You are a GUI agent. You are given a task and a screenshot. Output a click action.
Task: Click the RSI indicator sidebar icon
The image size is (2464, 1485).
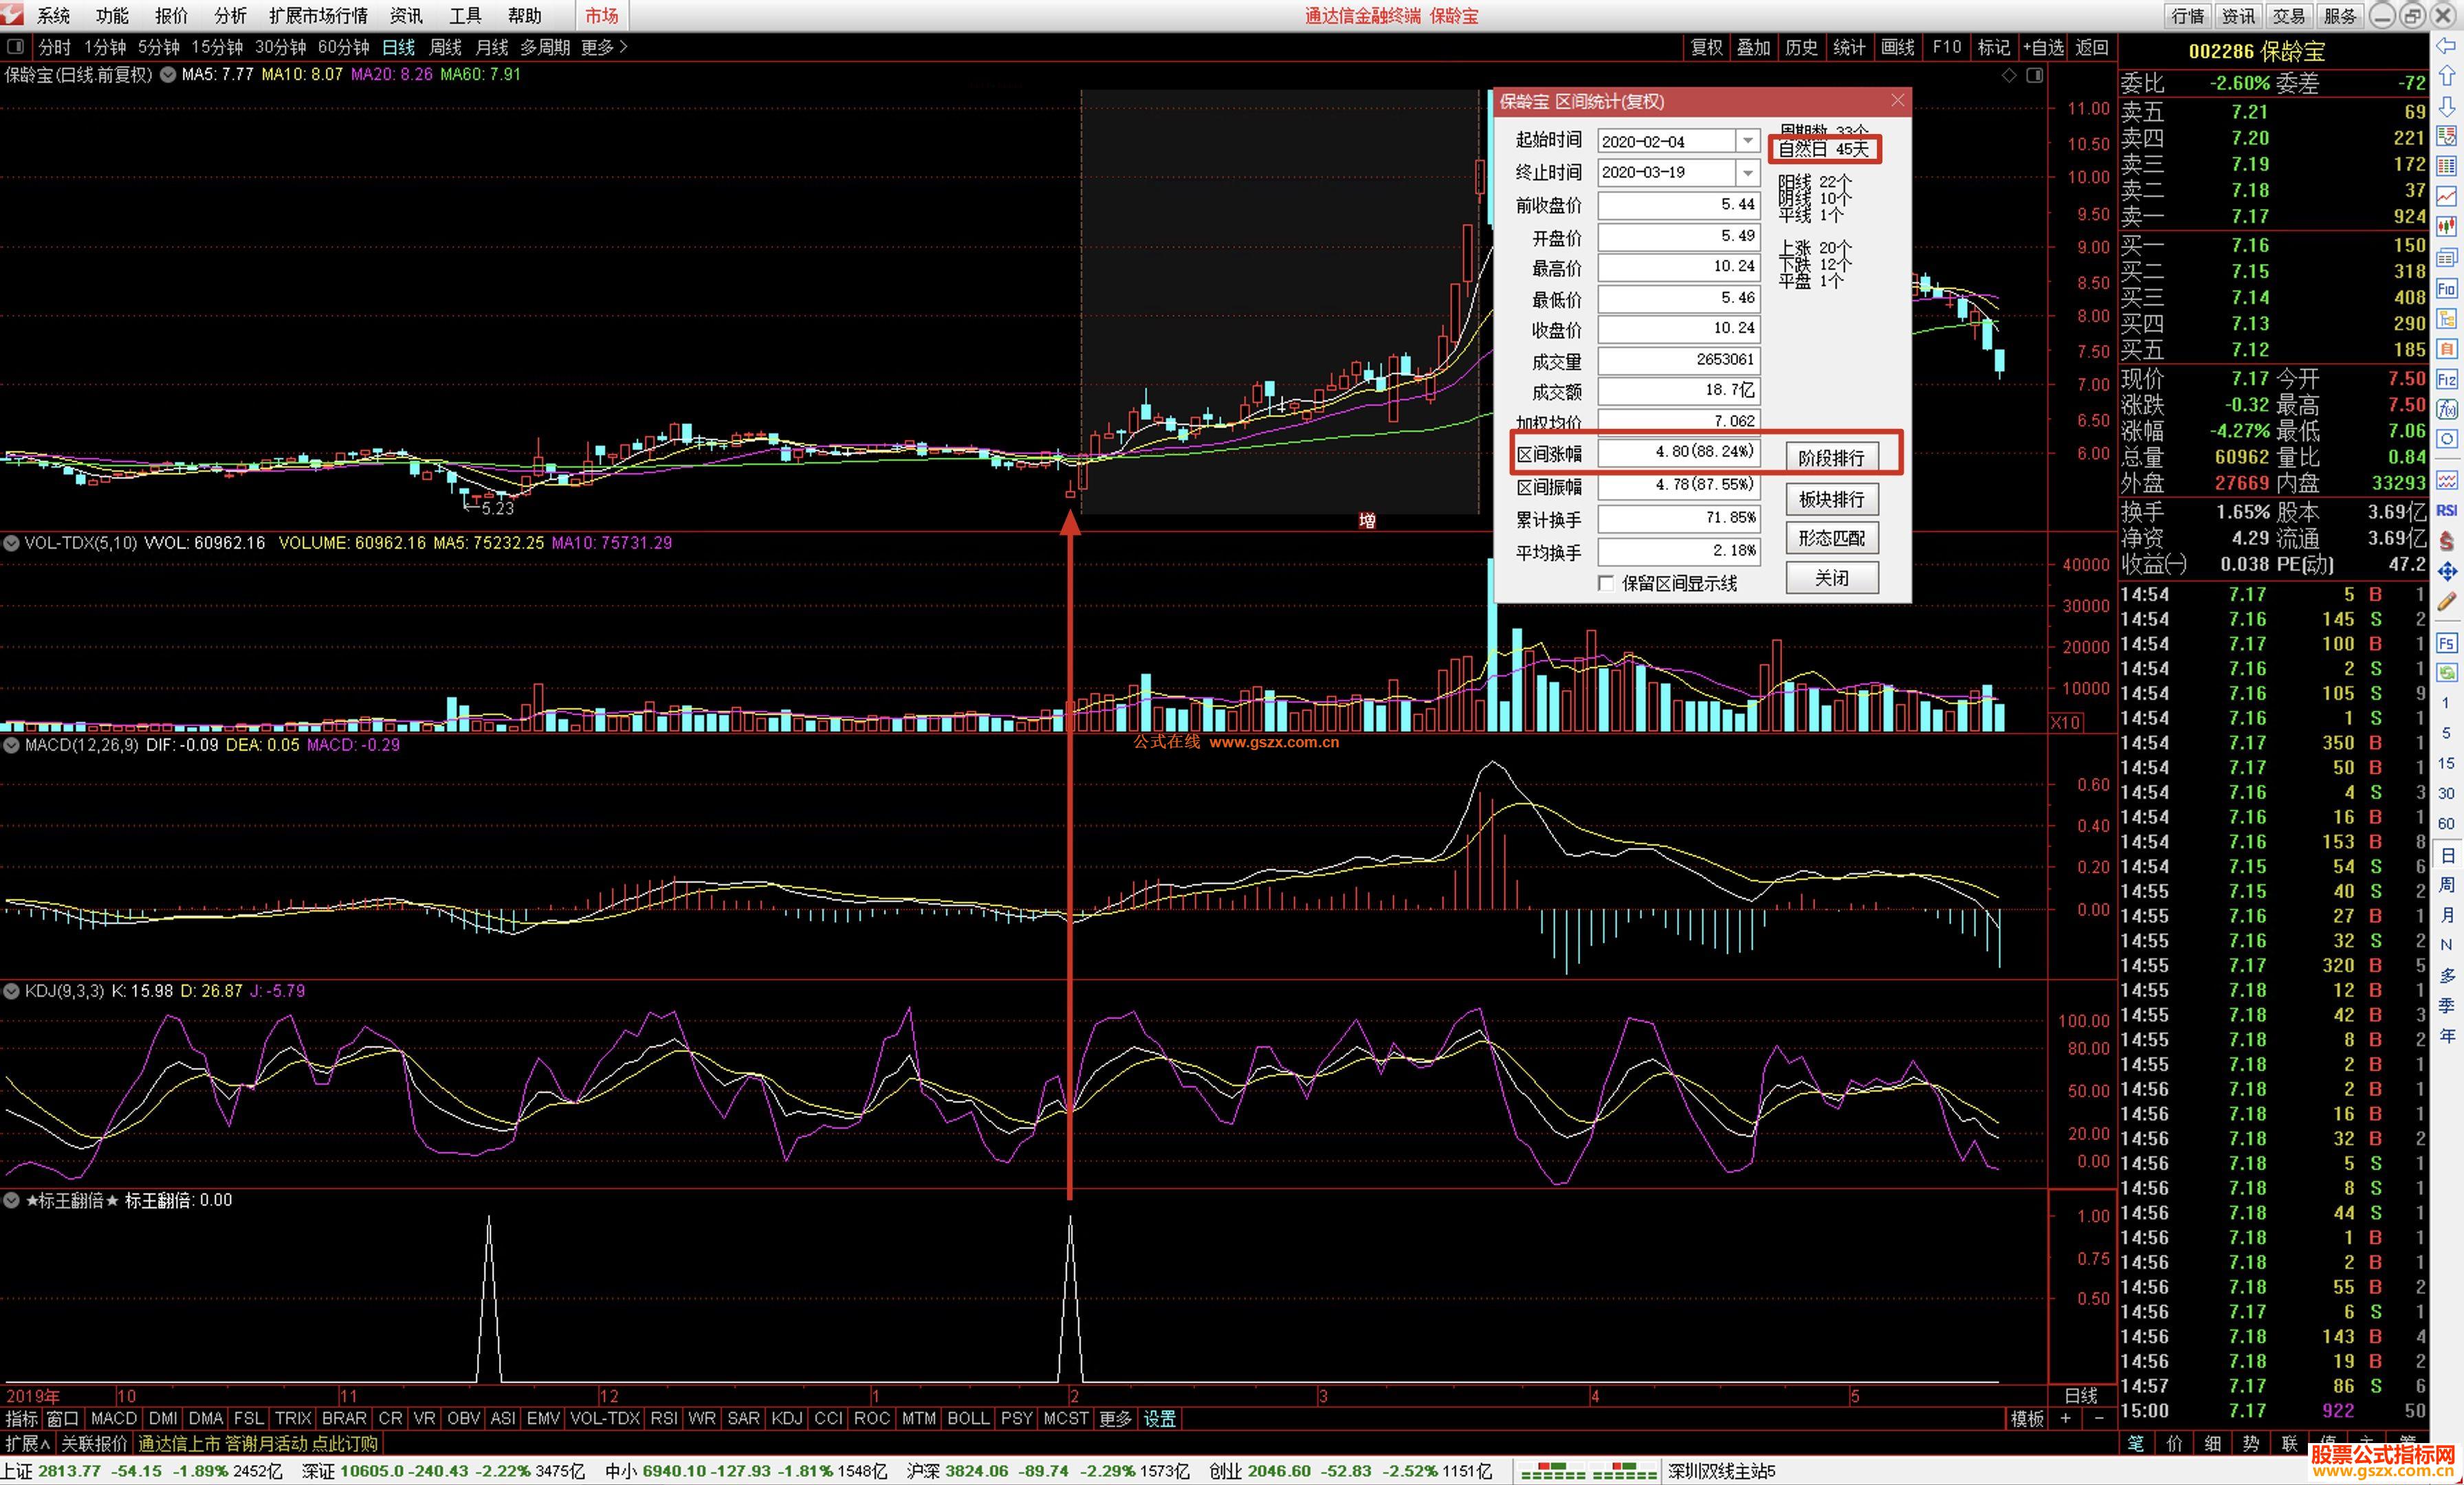[x=2447, y=510]
